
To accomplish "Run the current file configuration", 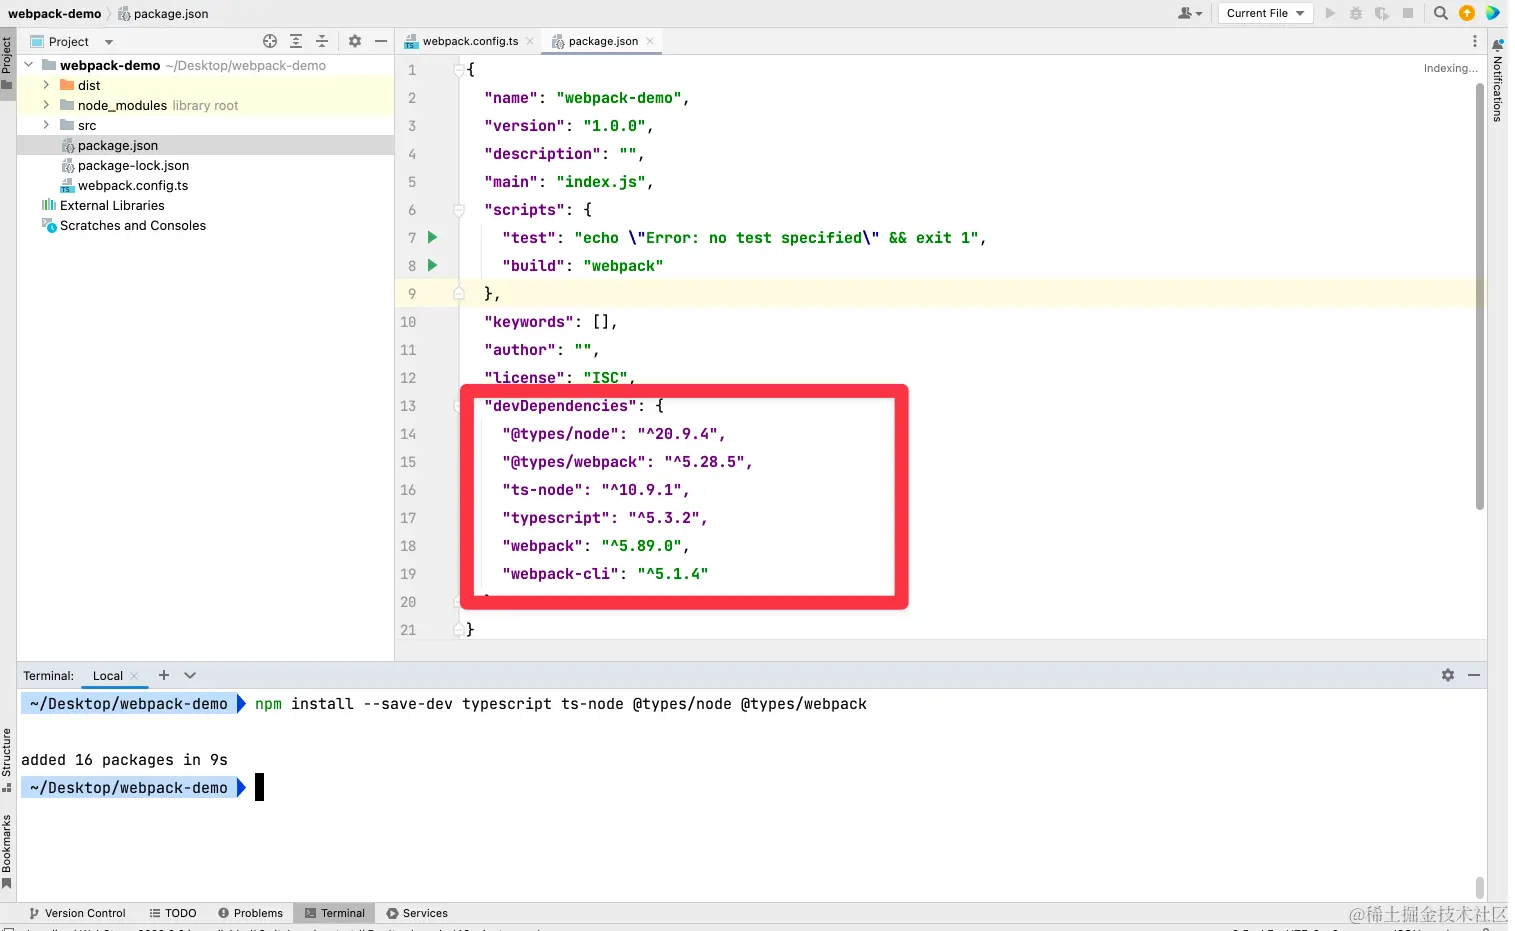I will tap(1330, 13).
